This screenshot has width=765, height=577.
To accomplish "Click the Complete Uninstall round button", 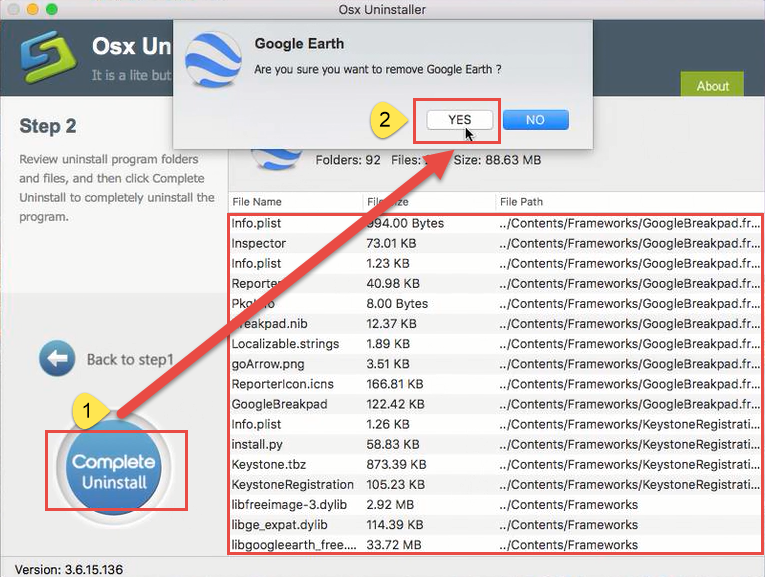I will pyautogui.click(x=113, y=471).
